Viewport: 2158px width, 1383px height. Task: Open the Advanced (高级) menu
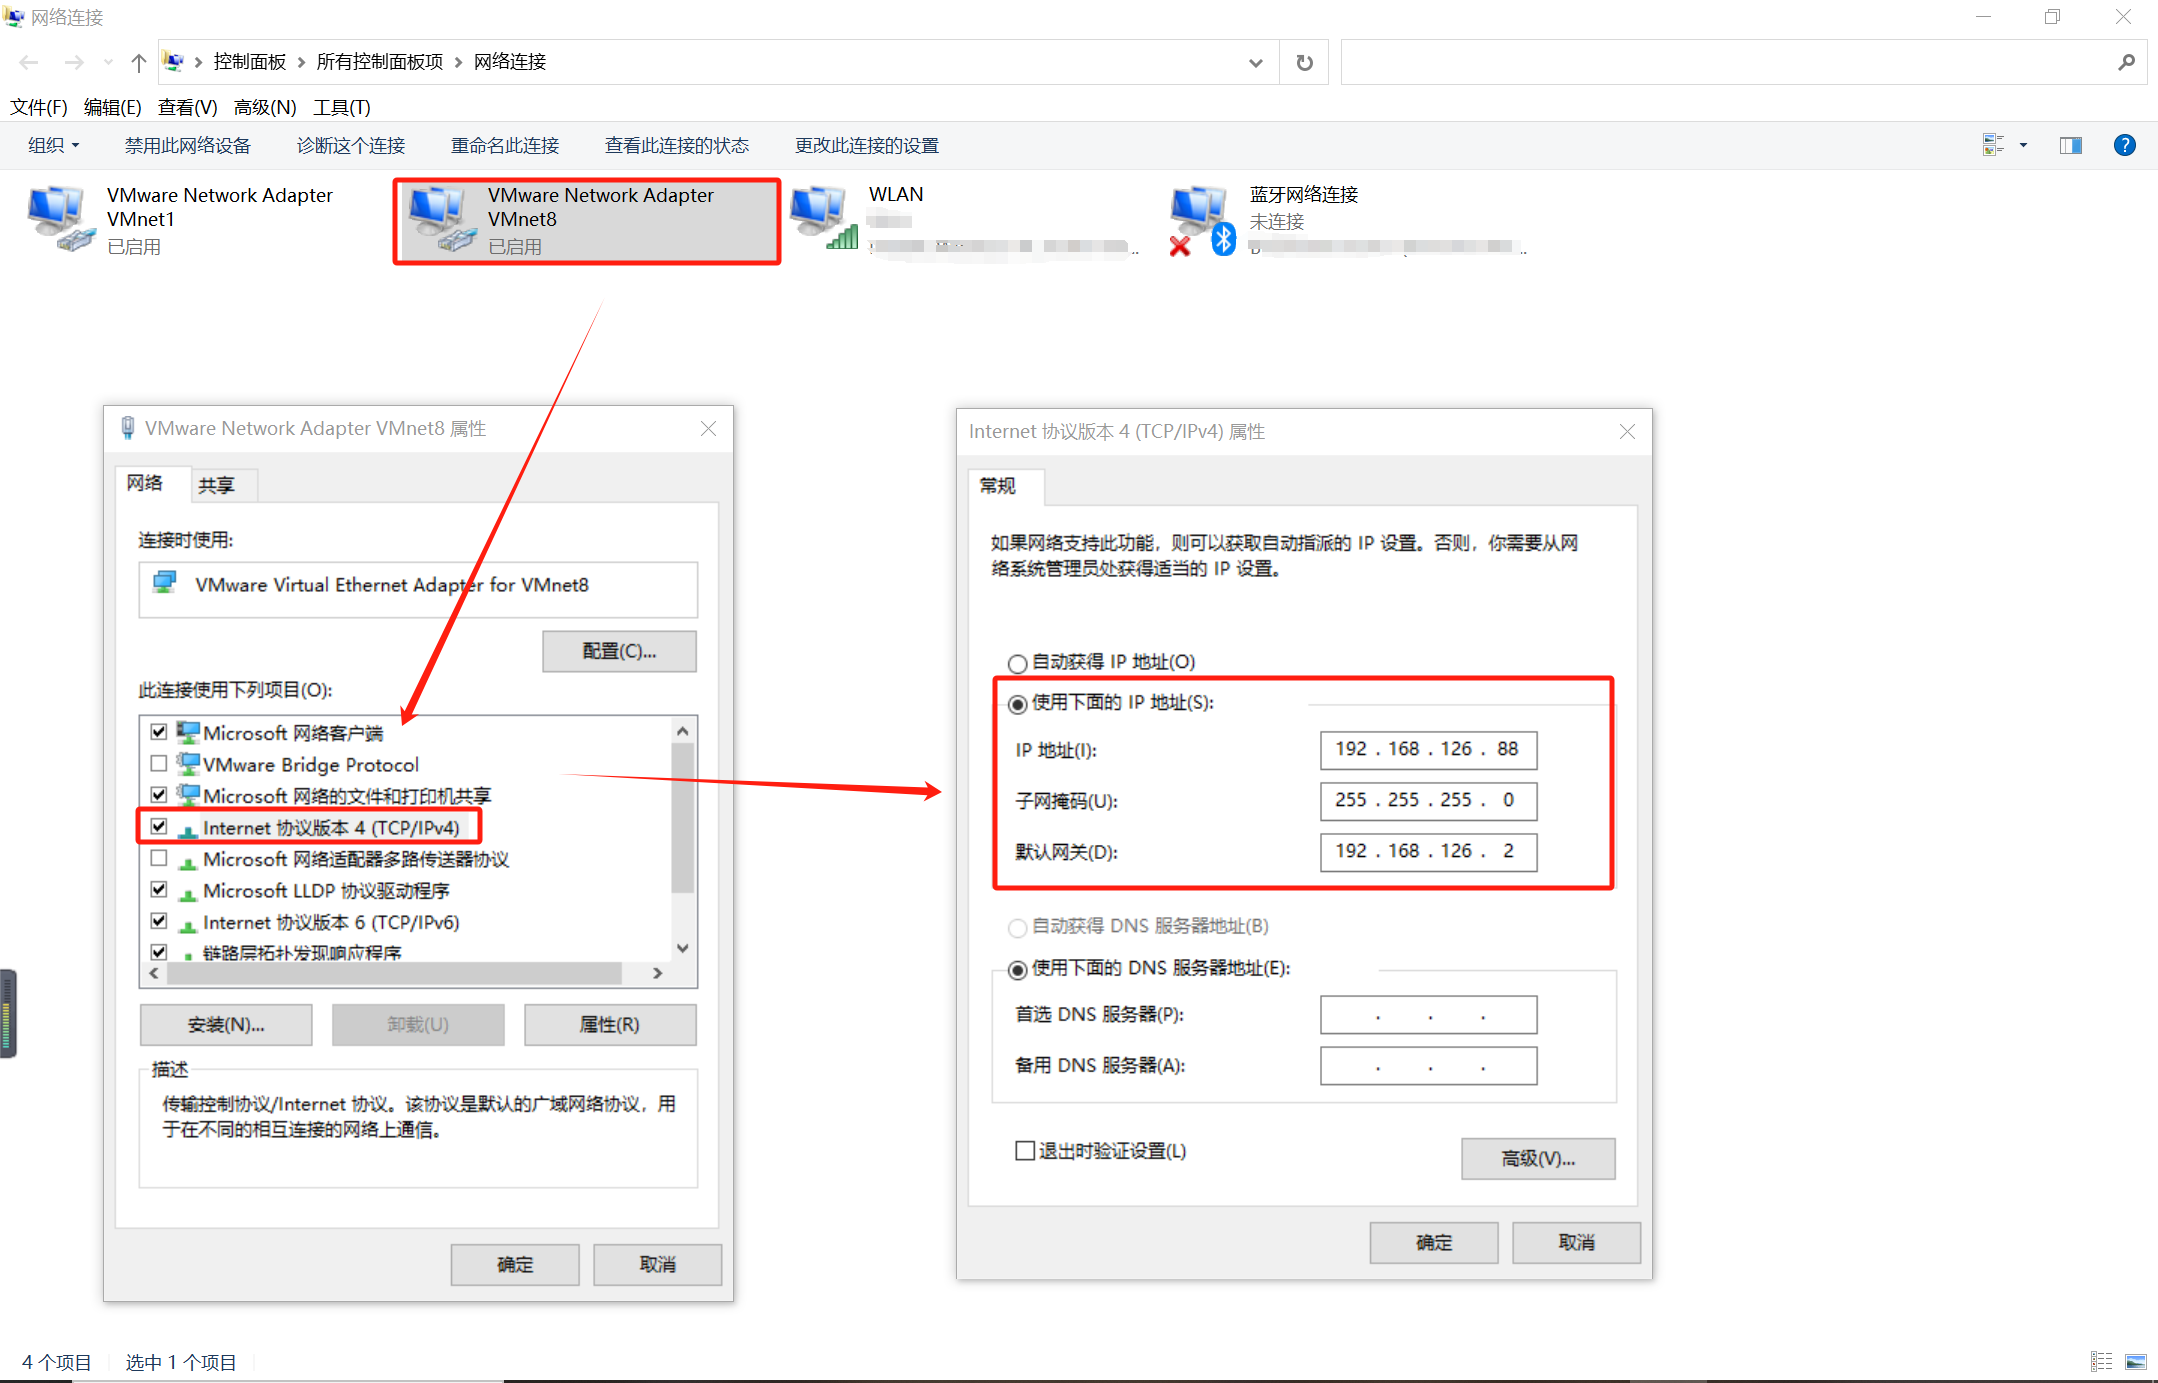pos(264,107)
